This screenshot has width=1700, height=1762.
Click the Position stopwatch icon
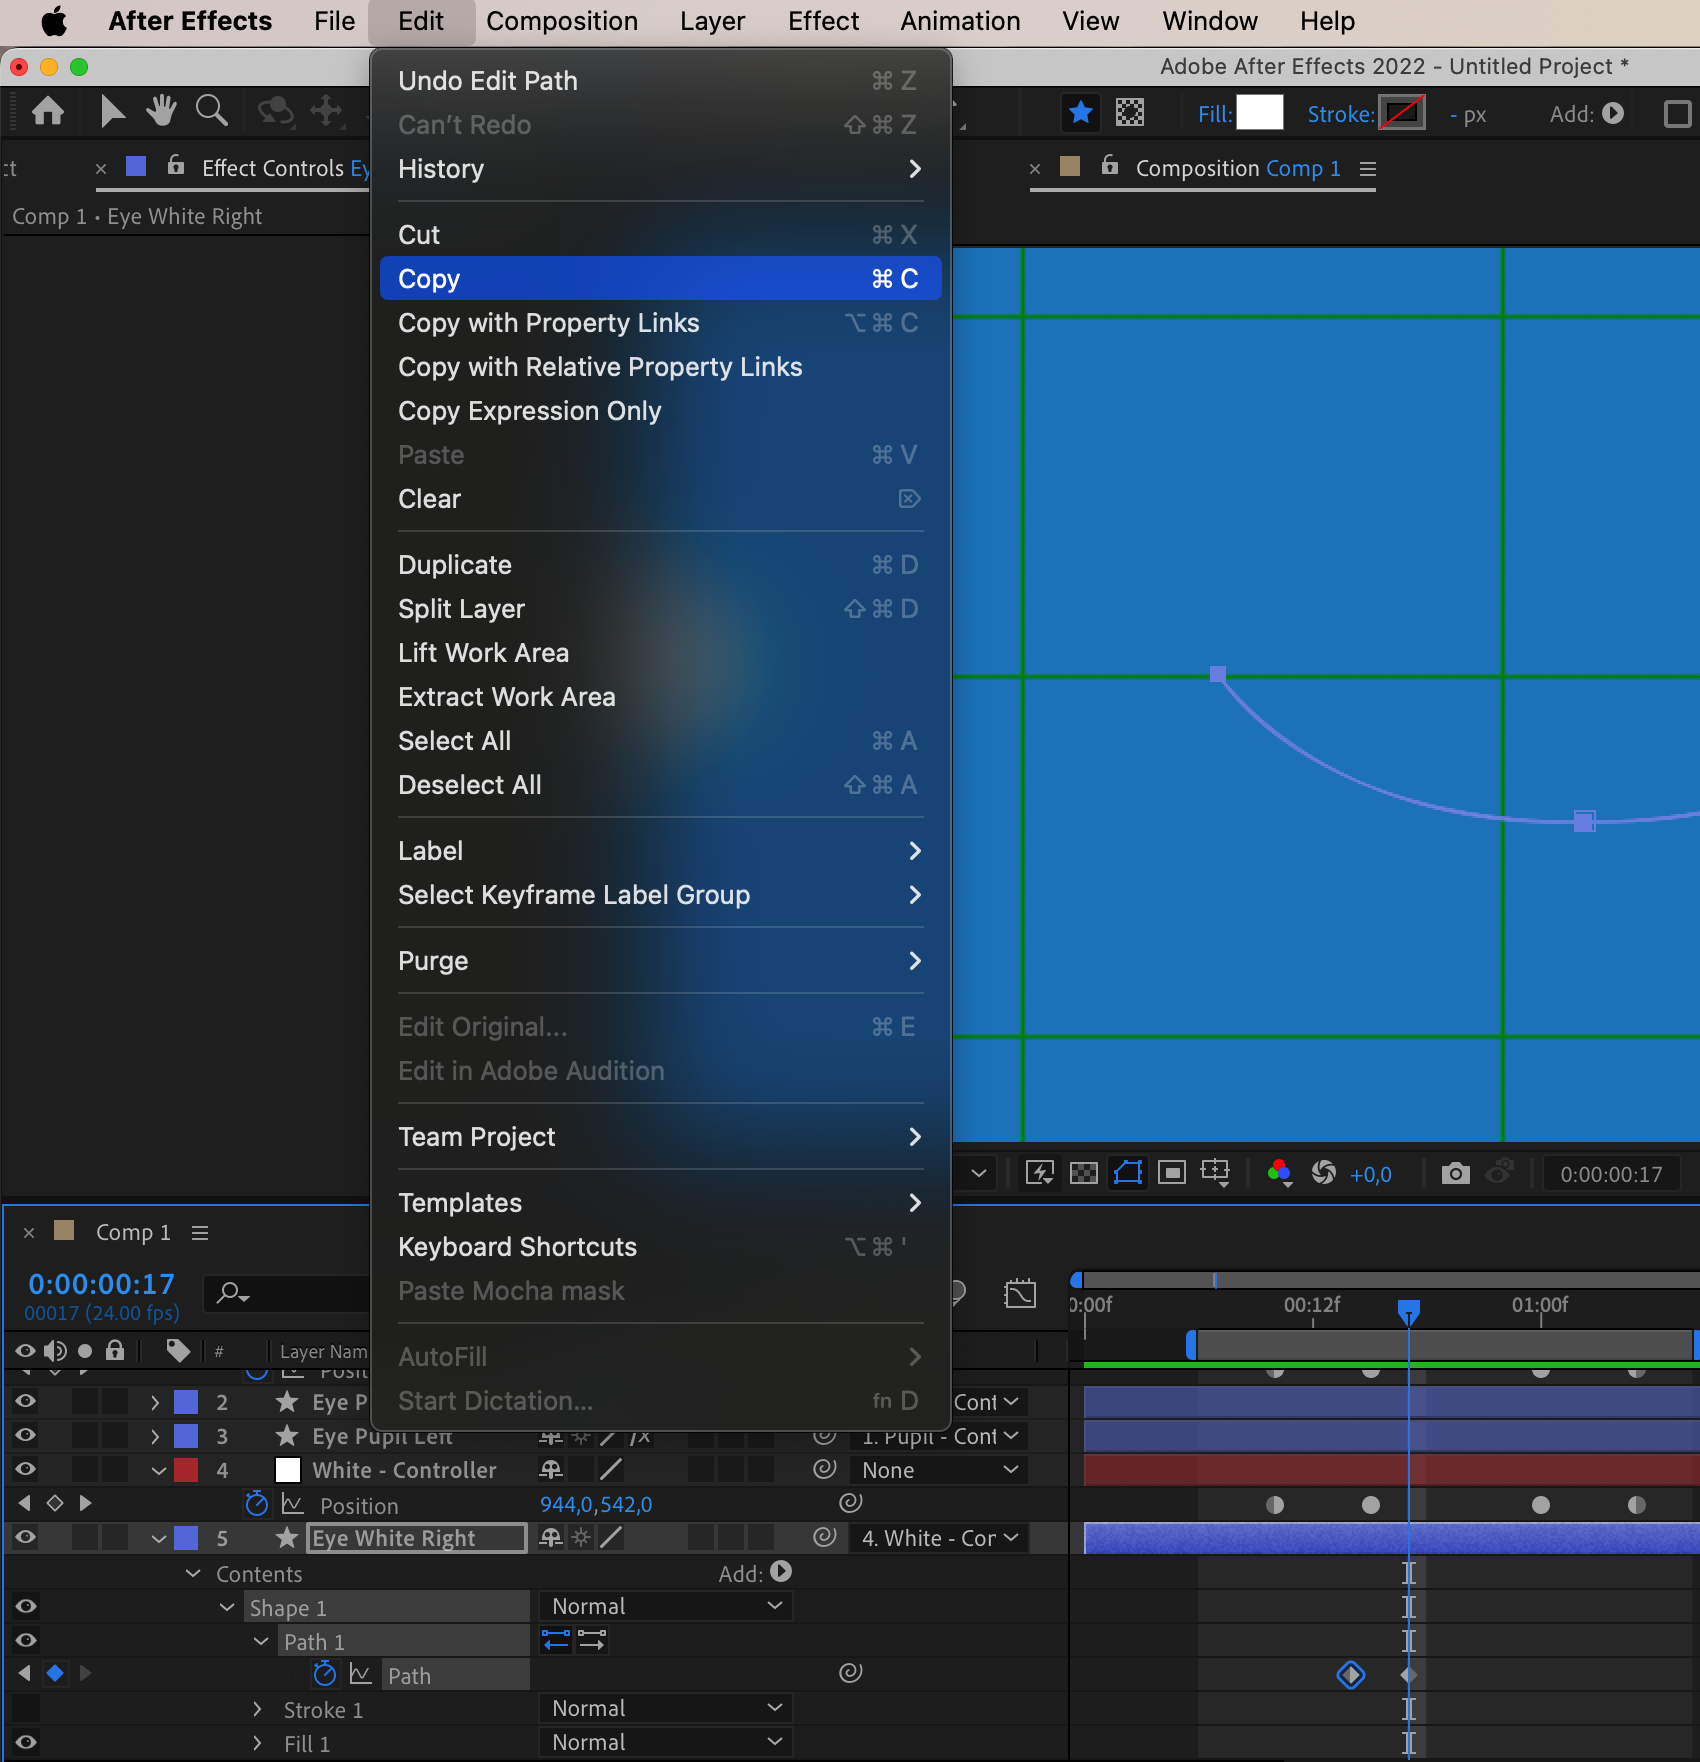pos(257,1503)
